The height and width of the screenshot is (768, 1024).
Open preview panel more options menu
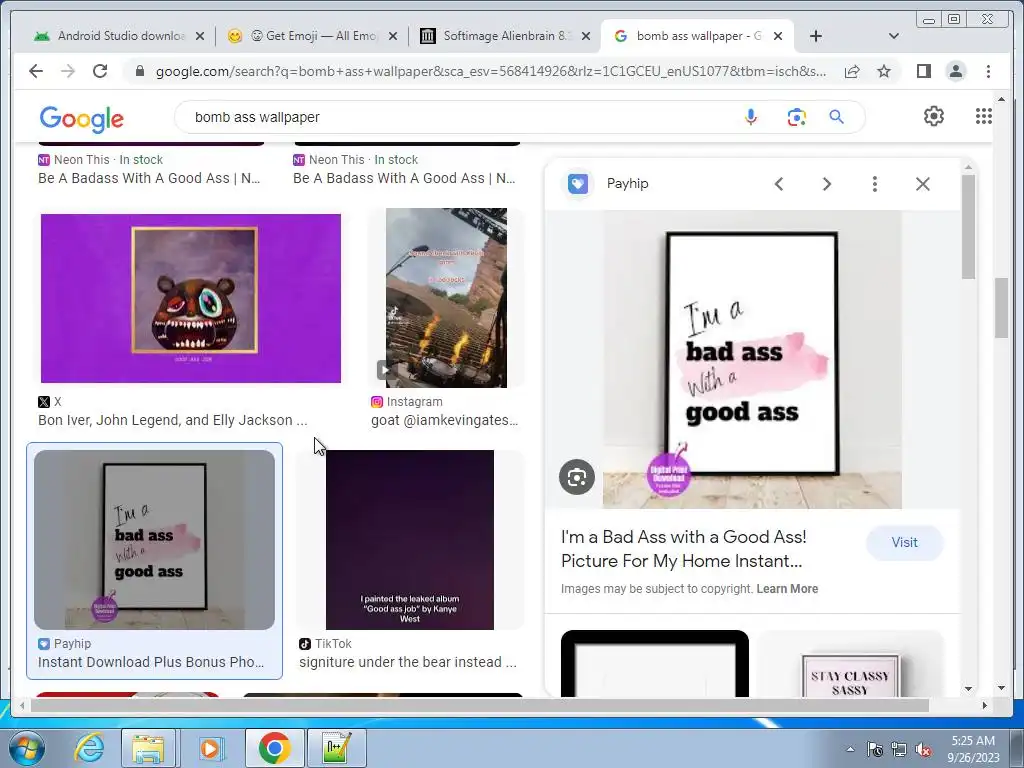point(874,184)
